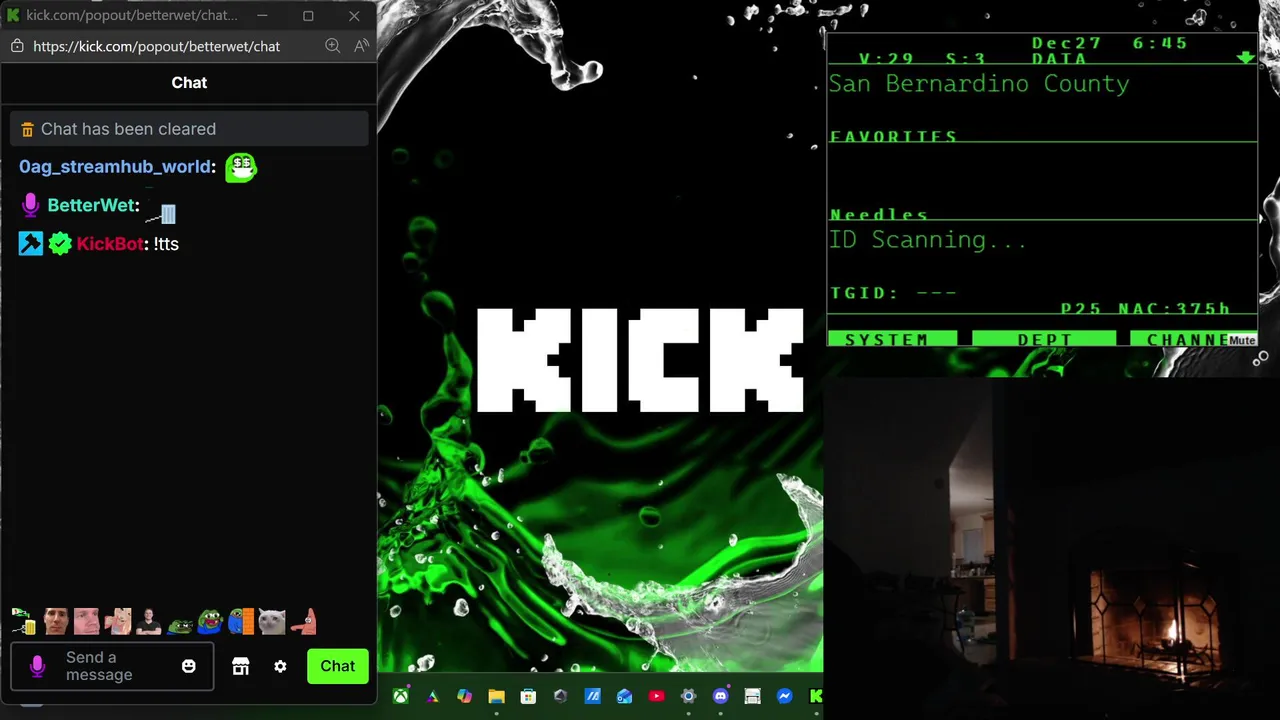
Task: Click the kick.com popout URL address bar
Action: pyautogui.click(x=156, y=46)
